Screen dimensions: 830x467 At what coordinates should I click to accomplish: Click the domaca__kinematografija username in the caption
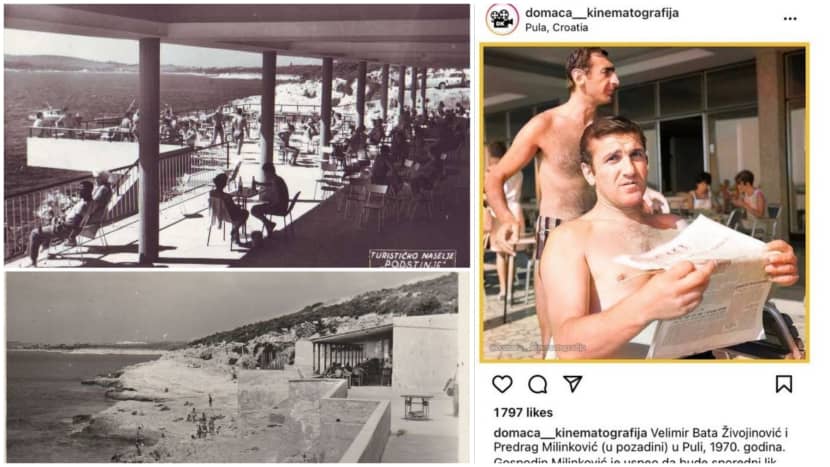tap(570, 433)
